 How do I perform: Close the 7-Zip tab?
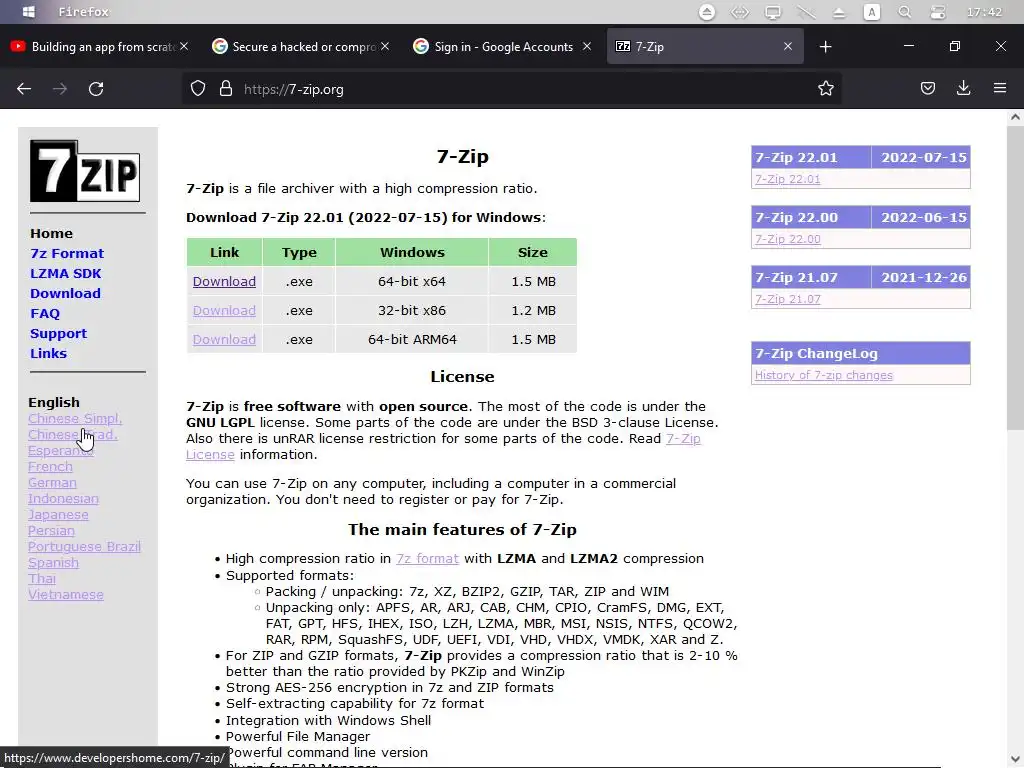click(788, 46)
